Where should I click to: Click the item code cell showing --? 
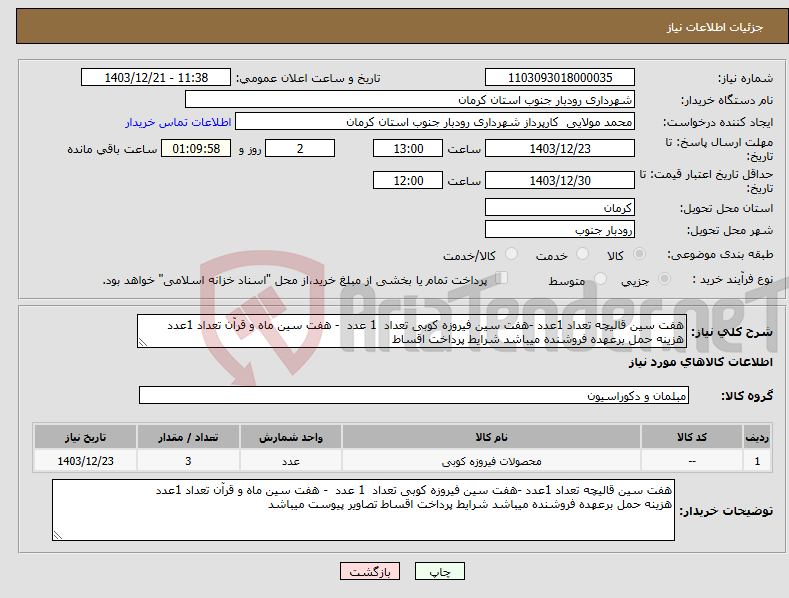[692, 461]
